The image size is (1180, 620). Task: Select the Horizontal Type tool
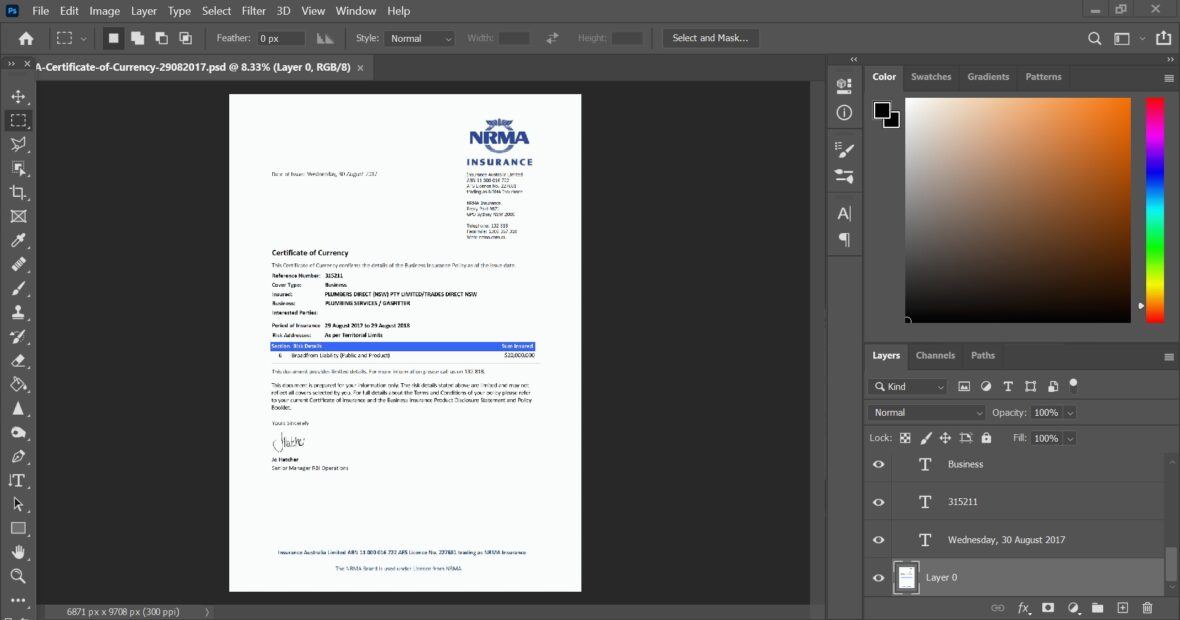click(18, 480)
